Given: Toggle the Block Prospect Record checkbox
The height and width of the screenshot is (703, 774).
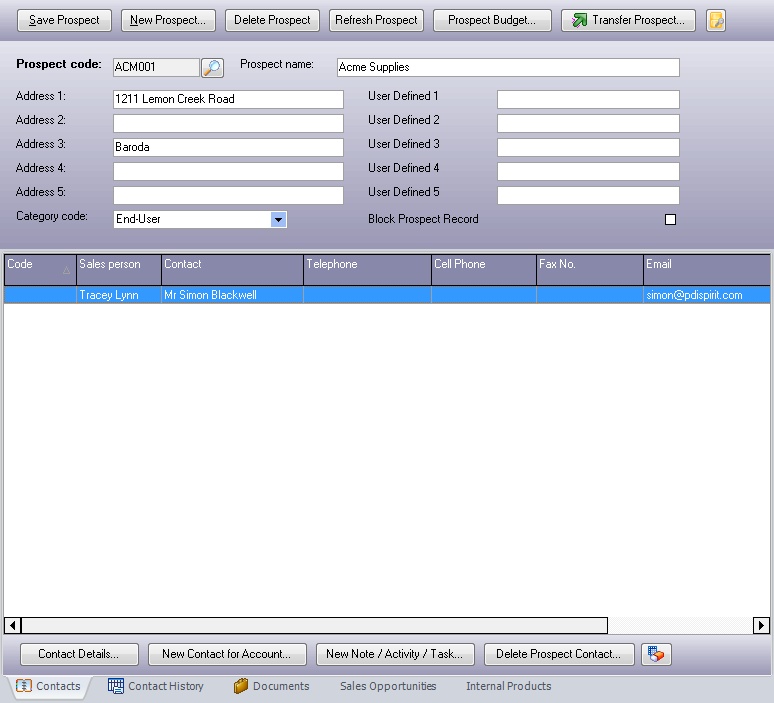Looking at the screenshot, I should point(670,219).
